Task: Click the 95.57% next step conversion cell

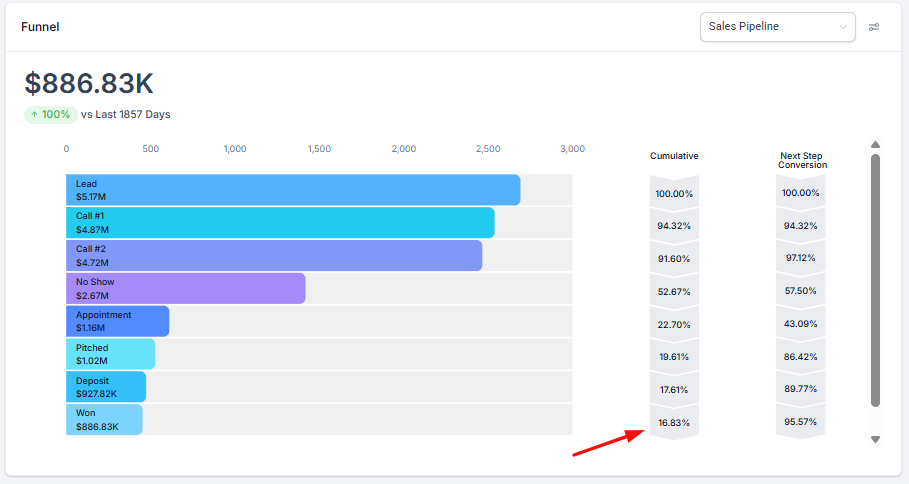Action: (801, 422)
